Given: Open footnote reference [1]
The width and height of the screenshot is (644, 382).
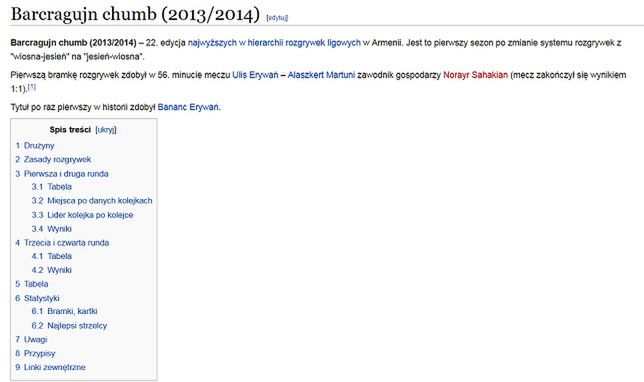Looking at the screenshot, I should 32,87.
